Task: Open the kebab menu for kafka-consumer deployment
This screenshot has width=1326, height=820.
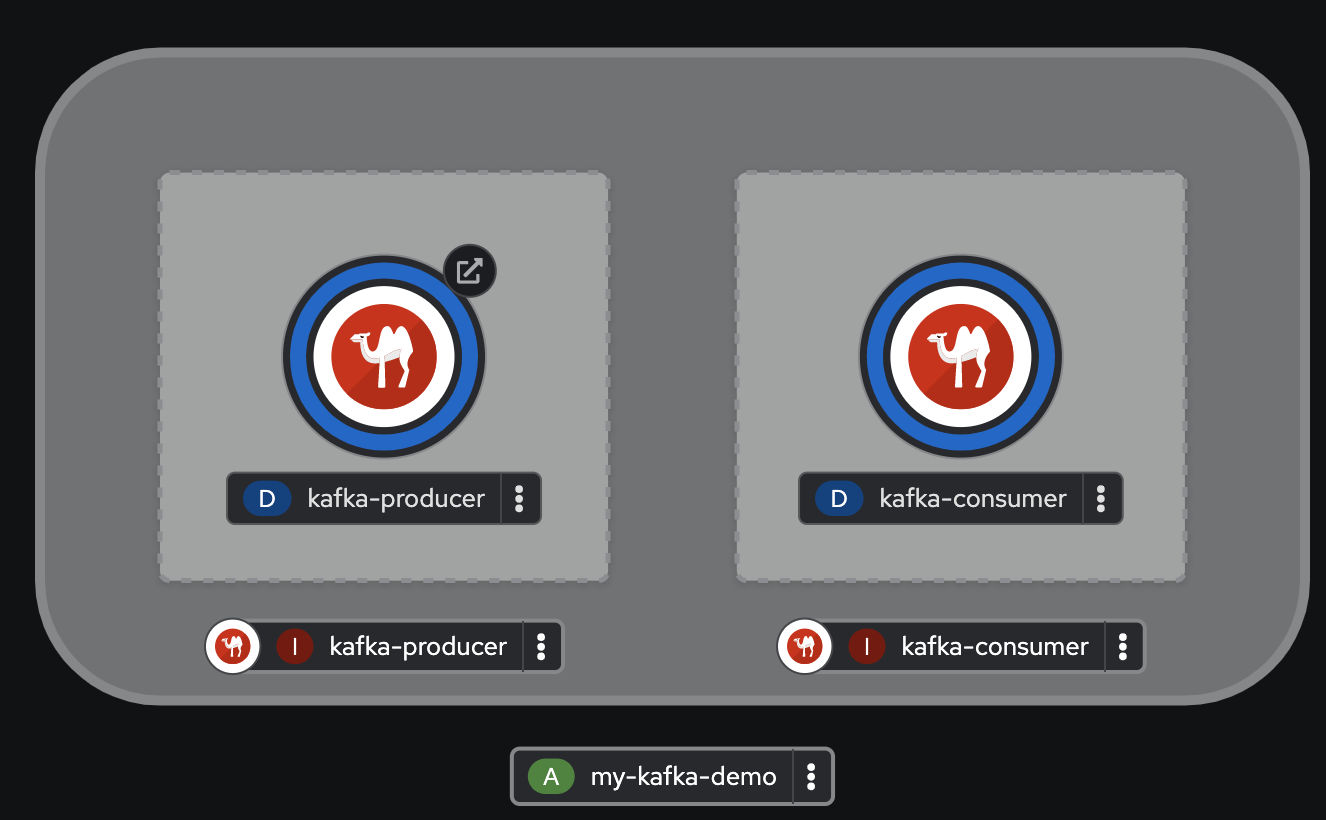Action: point(1102,498)
